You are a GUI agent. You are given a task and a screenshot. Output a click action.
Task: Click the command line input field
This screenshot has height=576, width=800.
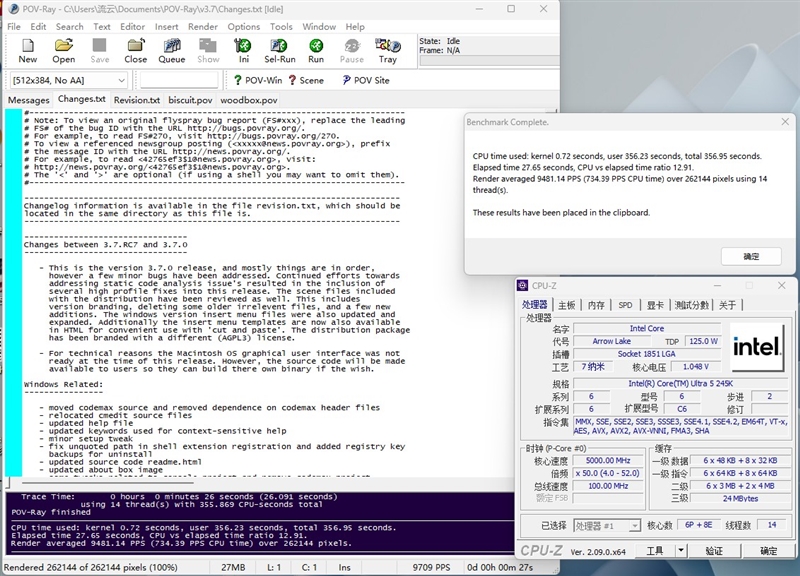click(x=179, y=80)
